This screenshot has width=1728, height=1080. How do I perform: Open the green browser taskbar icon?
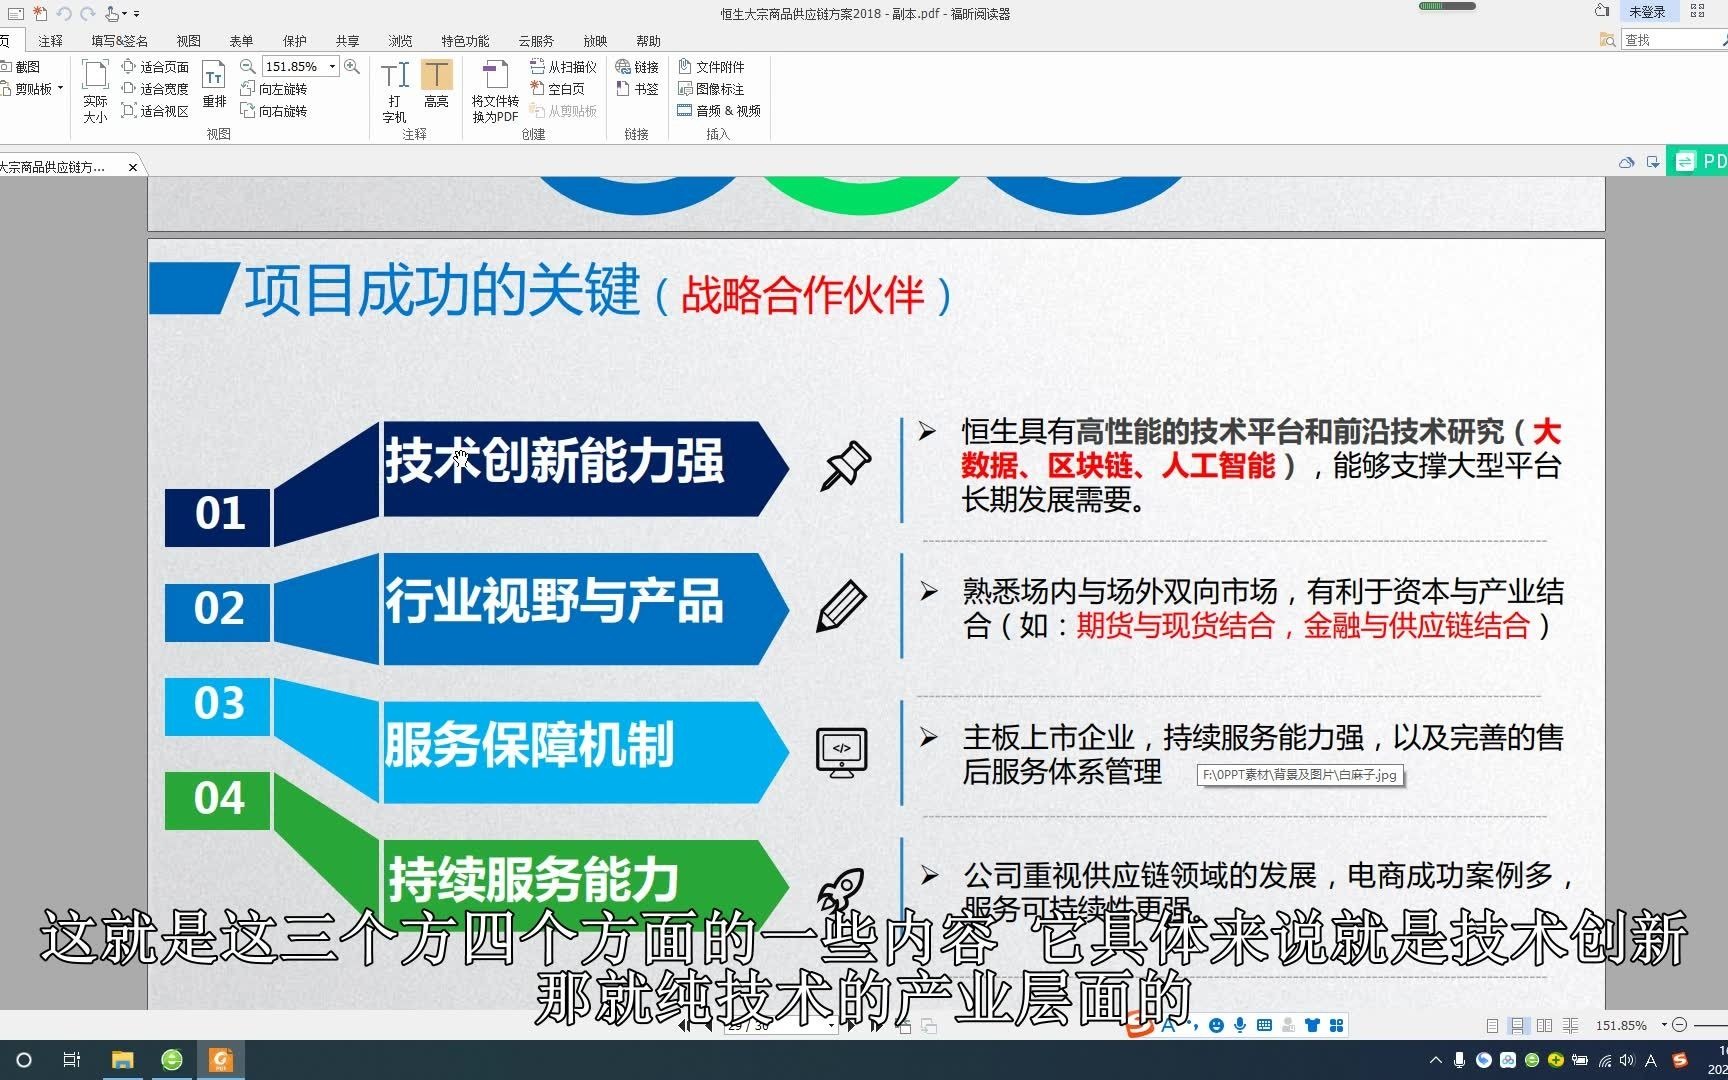[x=172, y=1060]
